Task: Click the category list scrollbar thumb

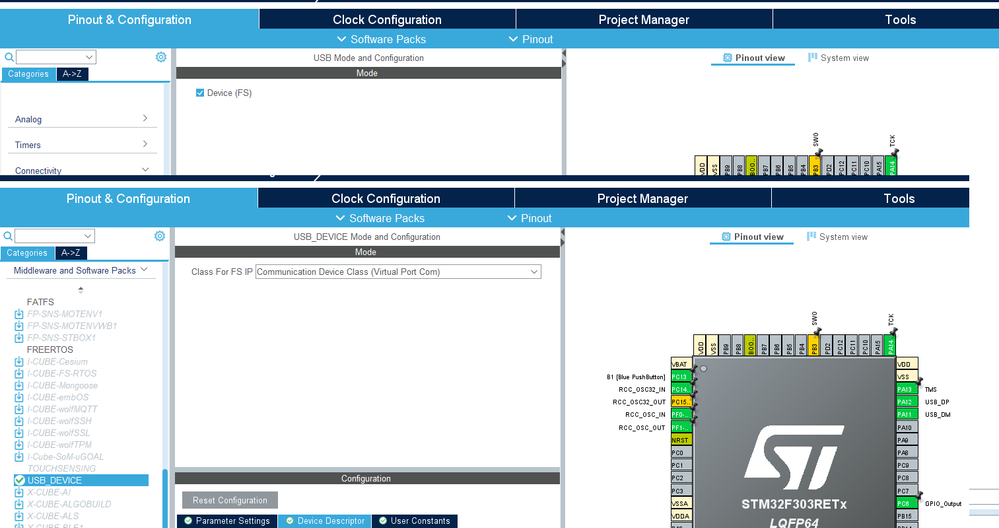Action: coord(166,499)
